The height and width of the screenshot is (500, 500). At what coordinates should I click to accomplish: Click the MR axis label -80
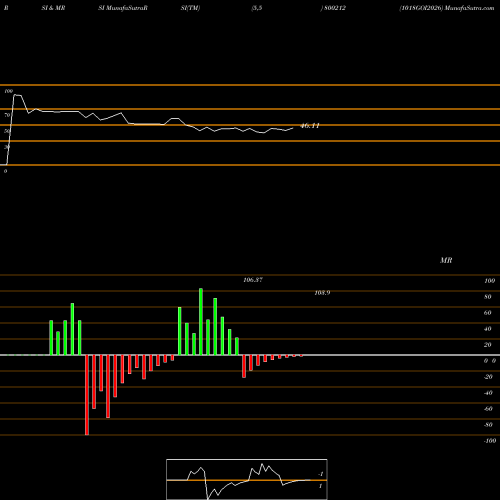click(x=488, y=425)
